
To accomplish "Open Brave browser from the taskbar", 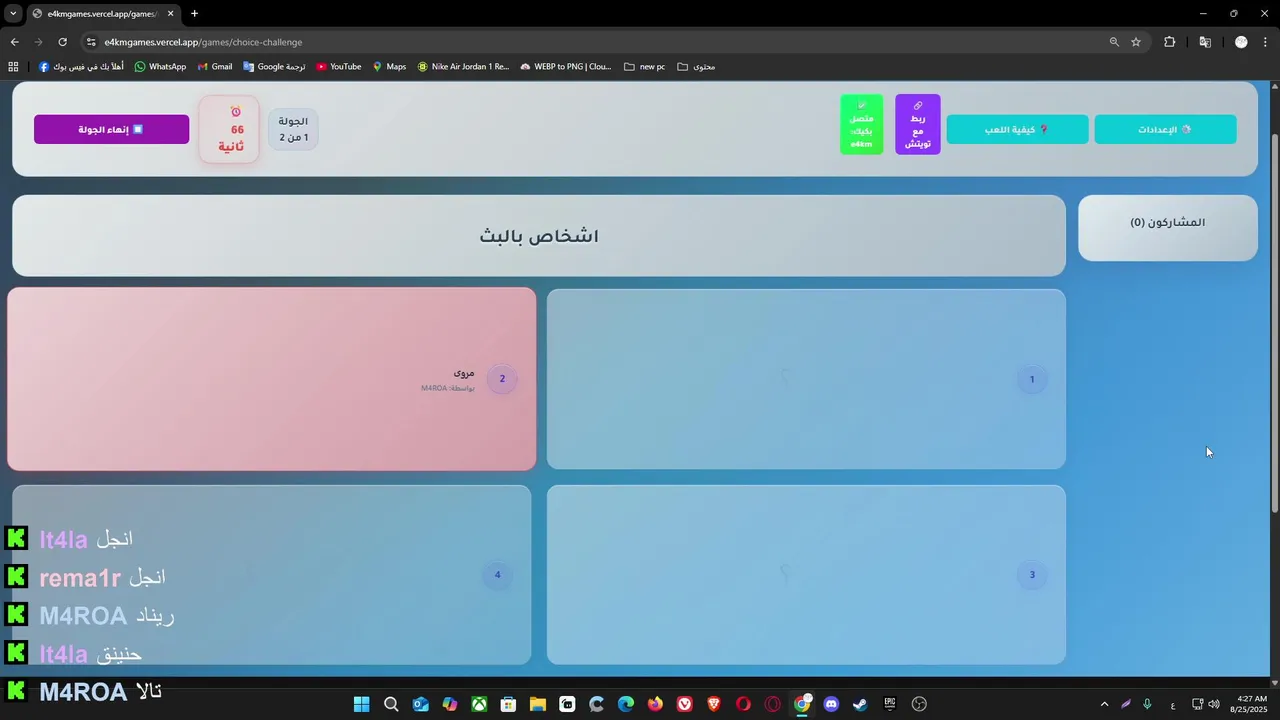I will coord(714,704).
